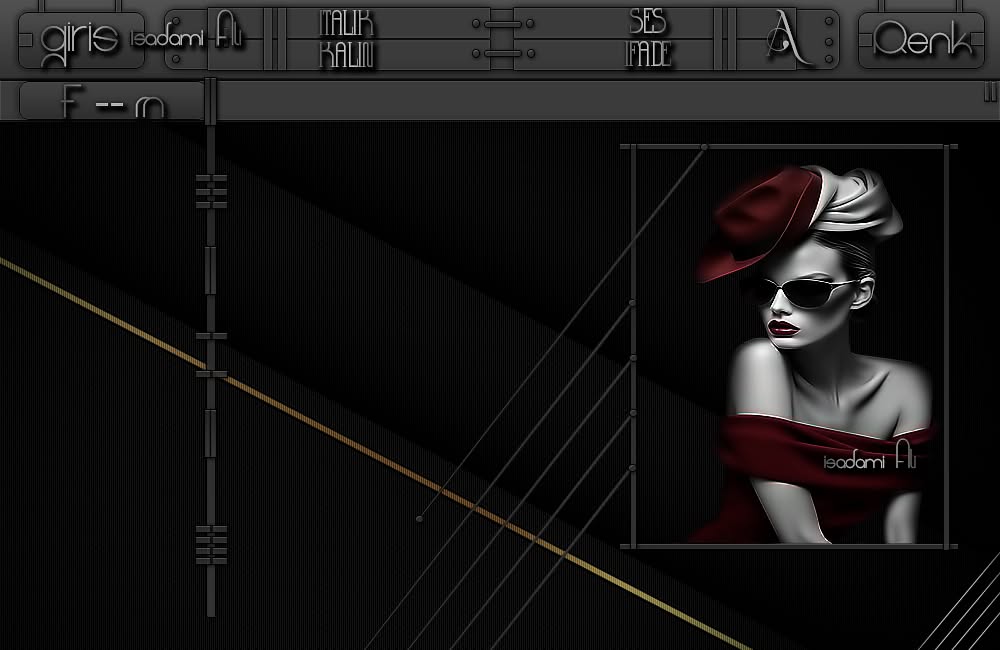Image resolution: width=1000 pixels, height=650 pixels.
Task: Click the bottom round dot beside the A icon
Action: click(828, 59)
